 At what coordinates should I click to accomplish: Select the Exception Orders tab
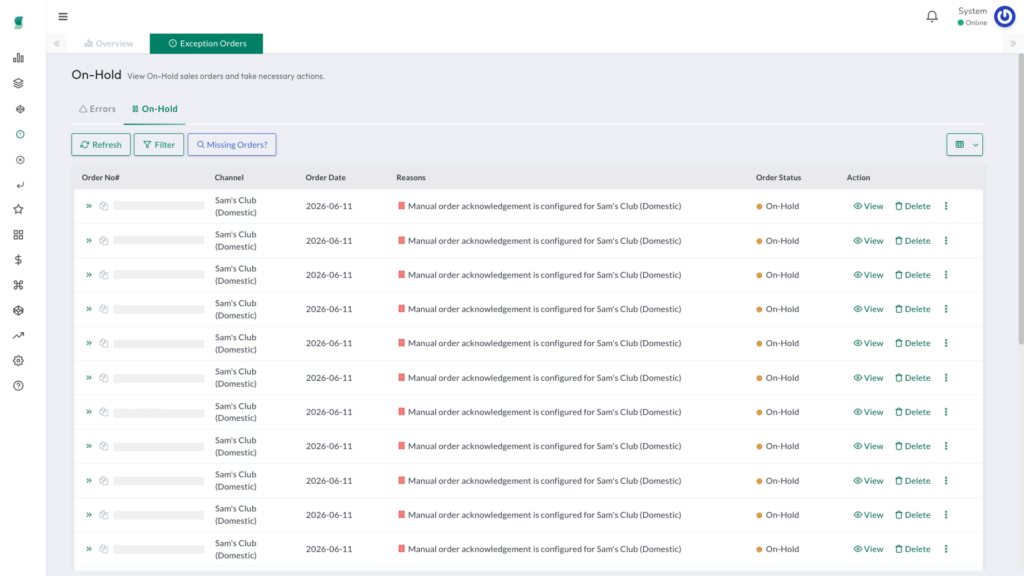click(x=206, y=44)
